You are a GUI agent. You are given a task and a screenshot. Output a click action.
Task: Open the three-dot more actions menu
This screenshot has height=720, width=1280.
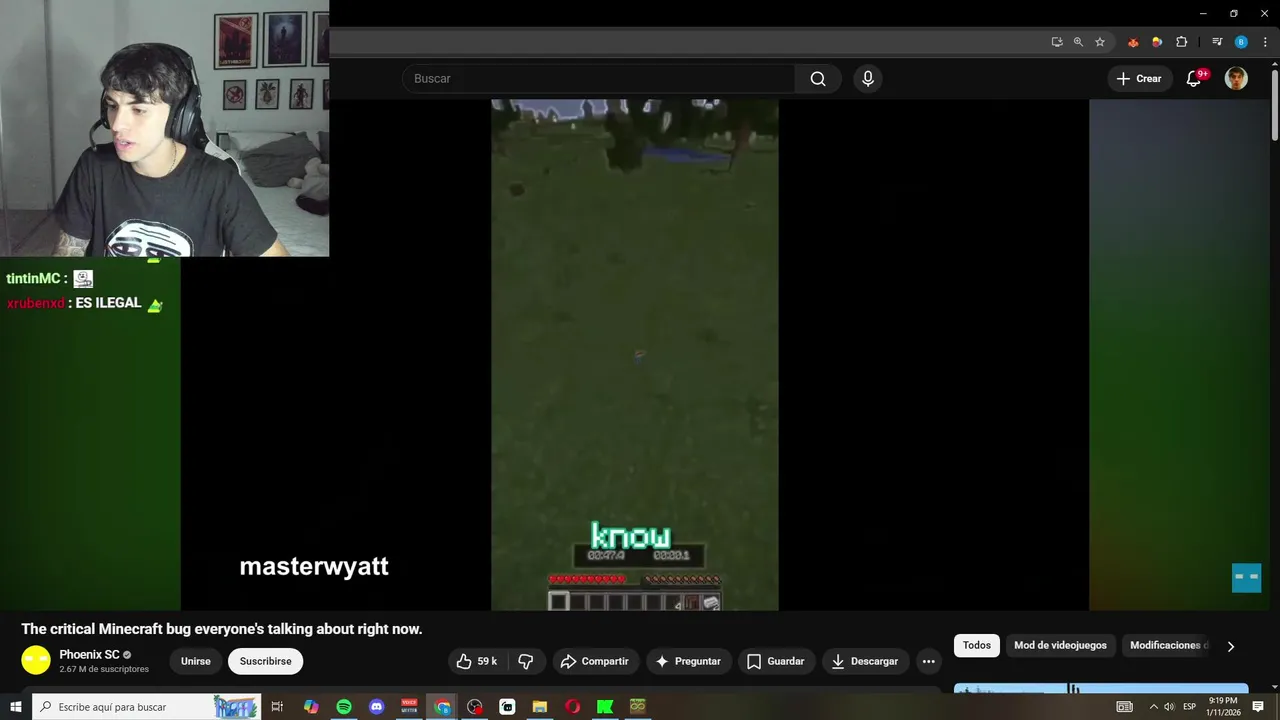(x=929, y=661)
